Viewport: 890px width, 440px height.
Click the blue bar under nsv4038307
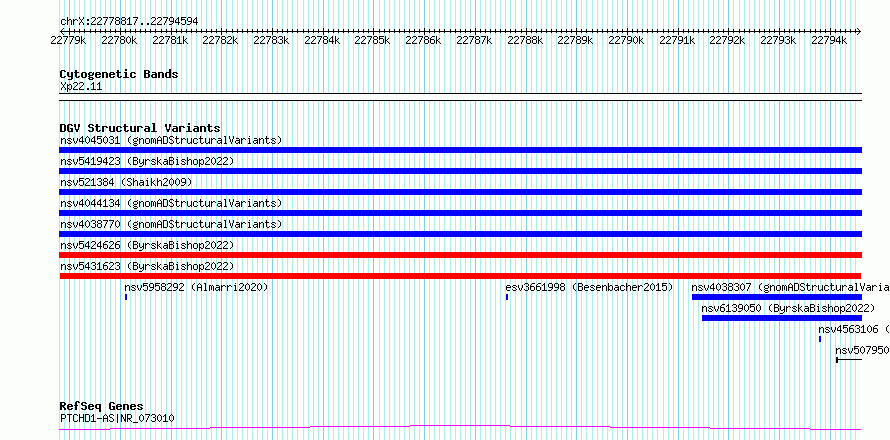point(776,297)
